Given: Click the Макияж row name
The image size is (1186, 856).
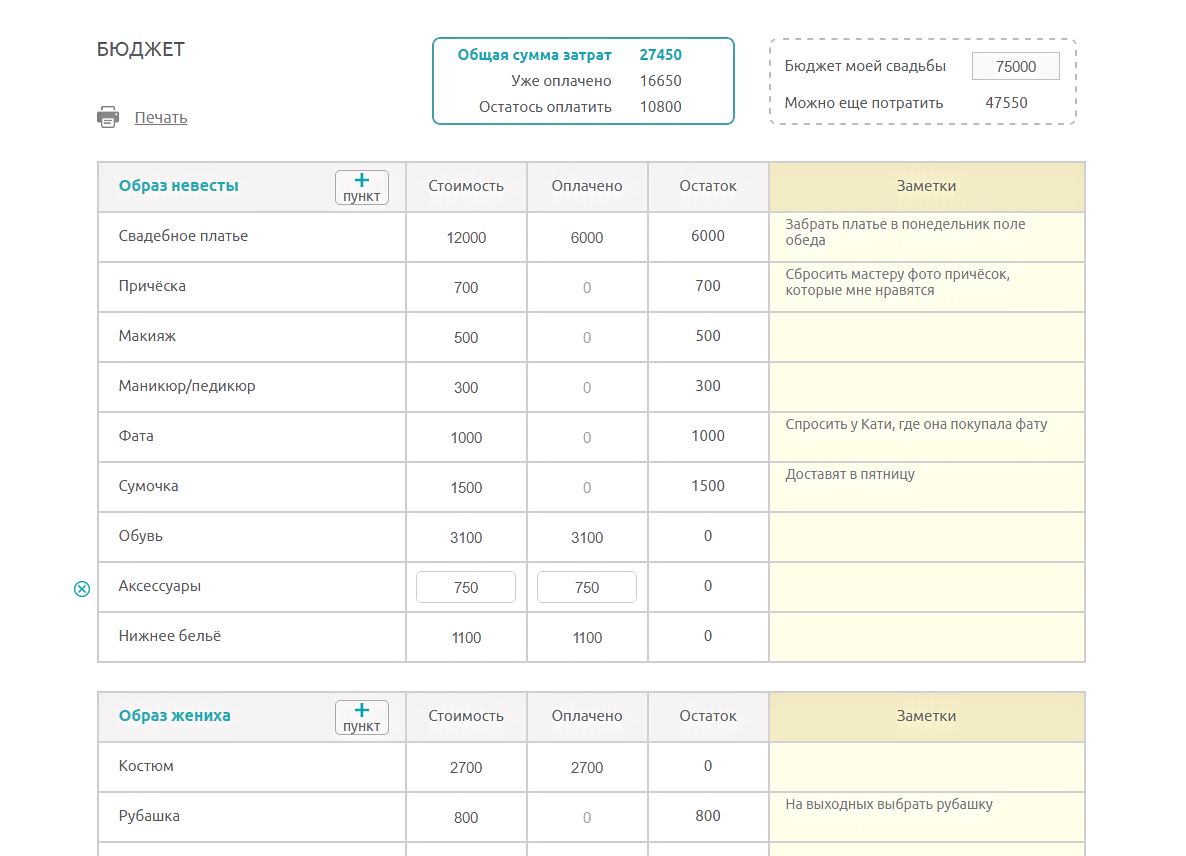Looking at the screenshot, I should [147, 336].
